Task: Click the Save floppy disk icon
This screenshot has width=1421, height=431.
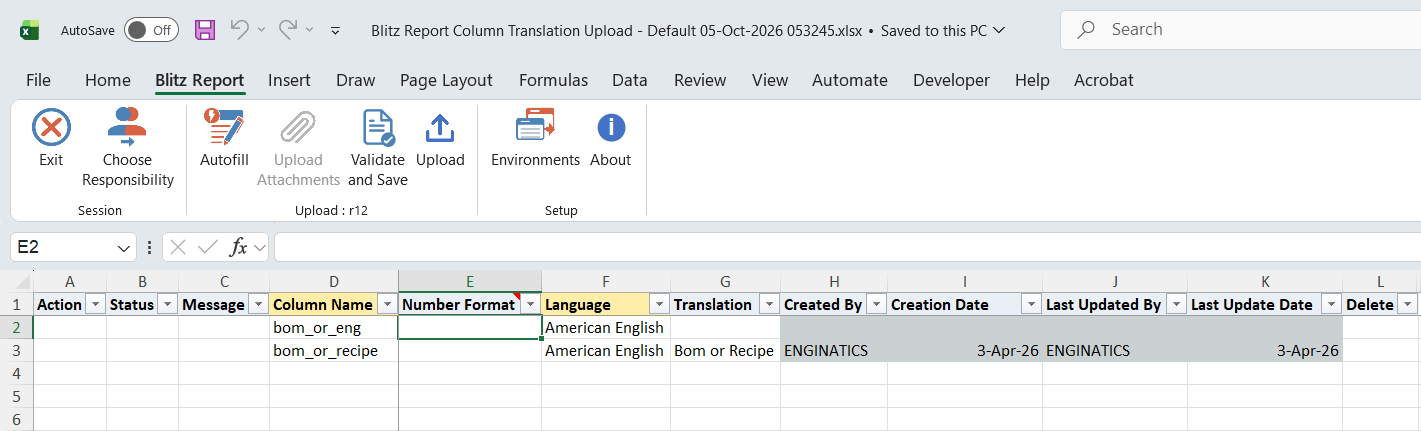Action: point(205,30)
